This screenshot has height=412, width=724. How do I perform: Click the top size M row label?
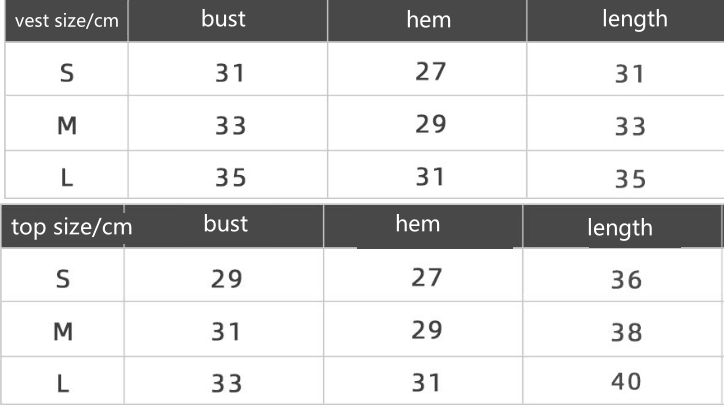point(63,331)
